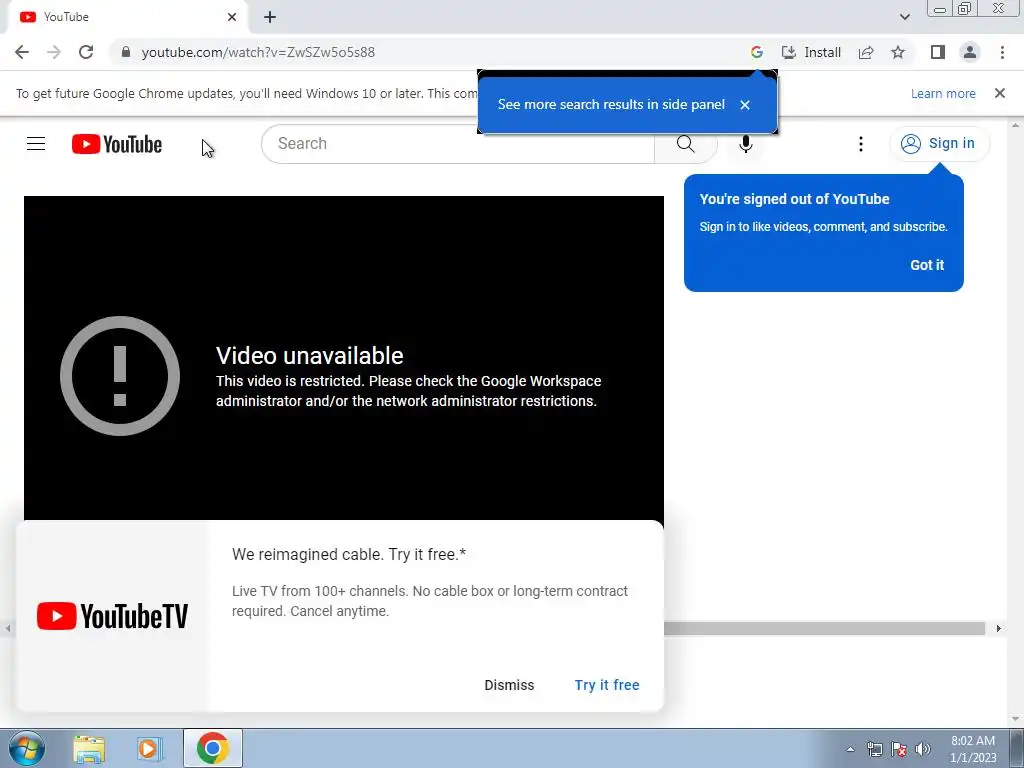Reload the current page
Screen dimensions: 1024x768
point(86,52)
